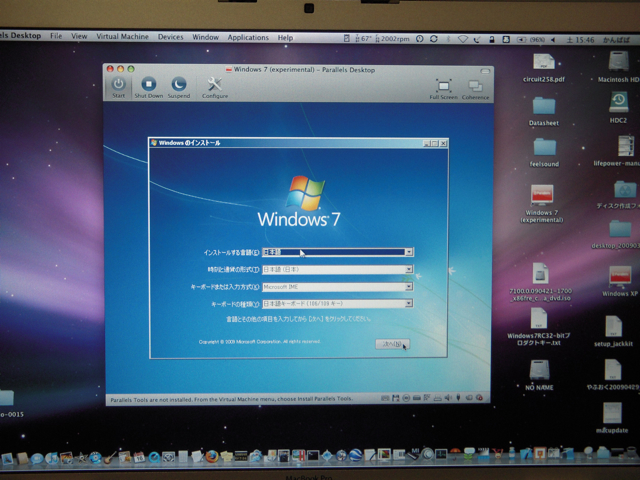Open the Window menu

(206, 37)
